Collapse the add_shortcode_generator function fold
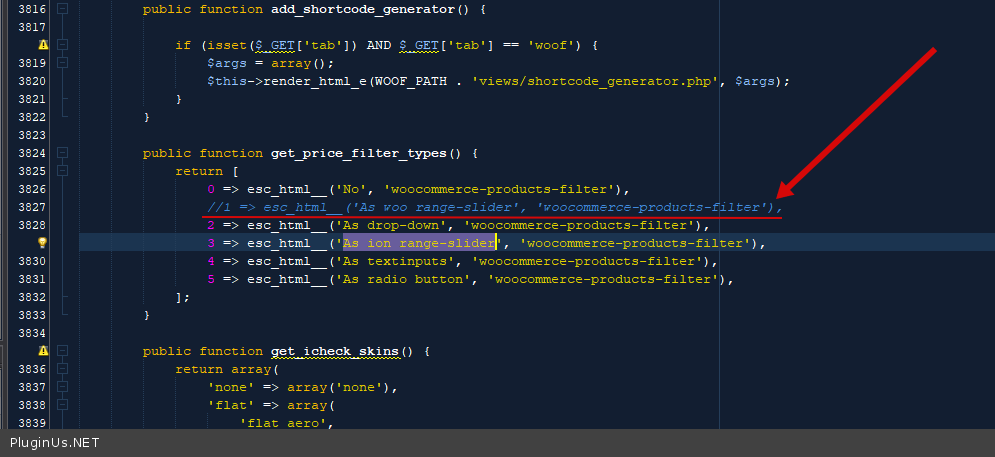The width and height of the screenshot is (995, 457). click(x=63, y=9)
